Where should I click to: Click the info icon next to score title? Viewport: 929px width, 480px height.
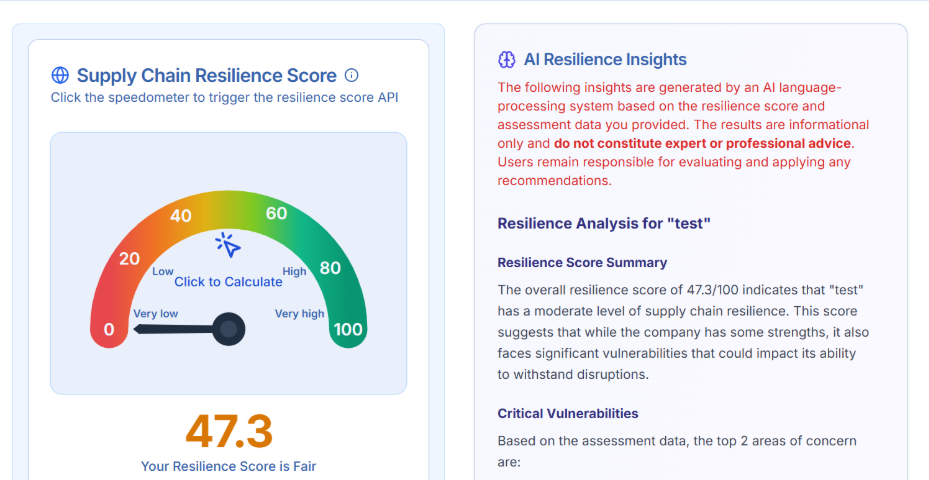[x=351, y=75]
